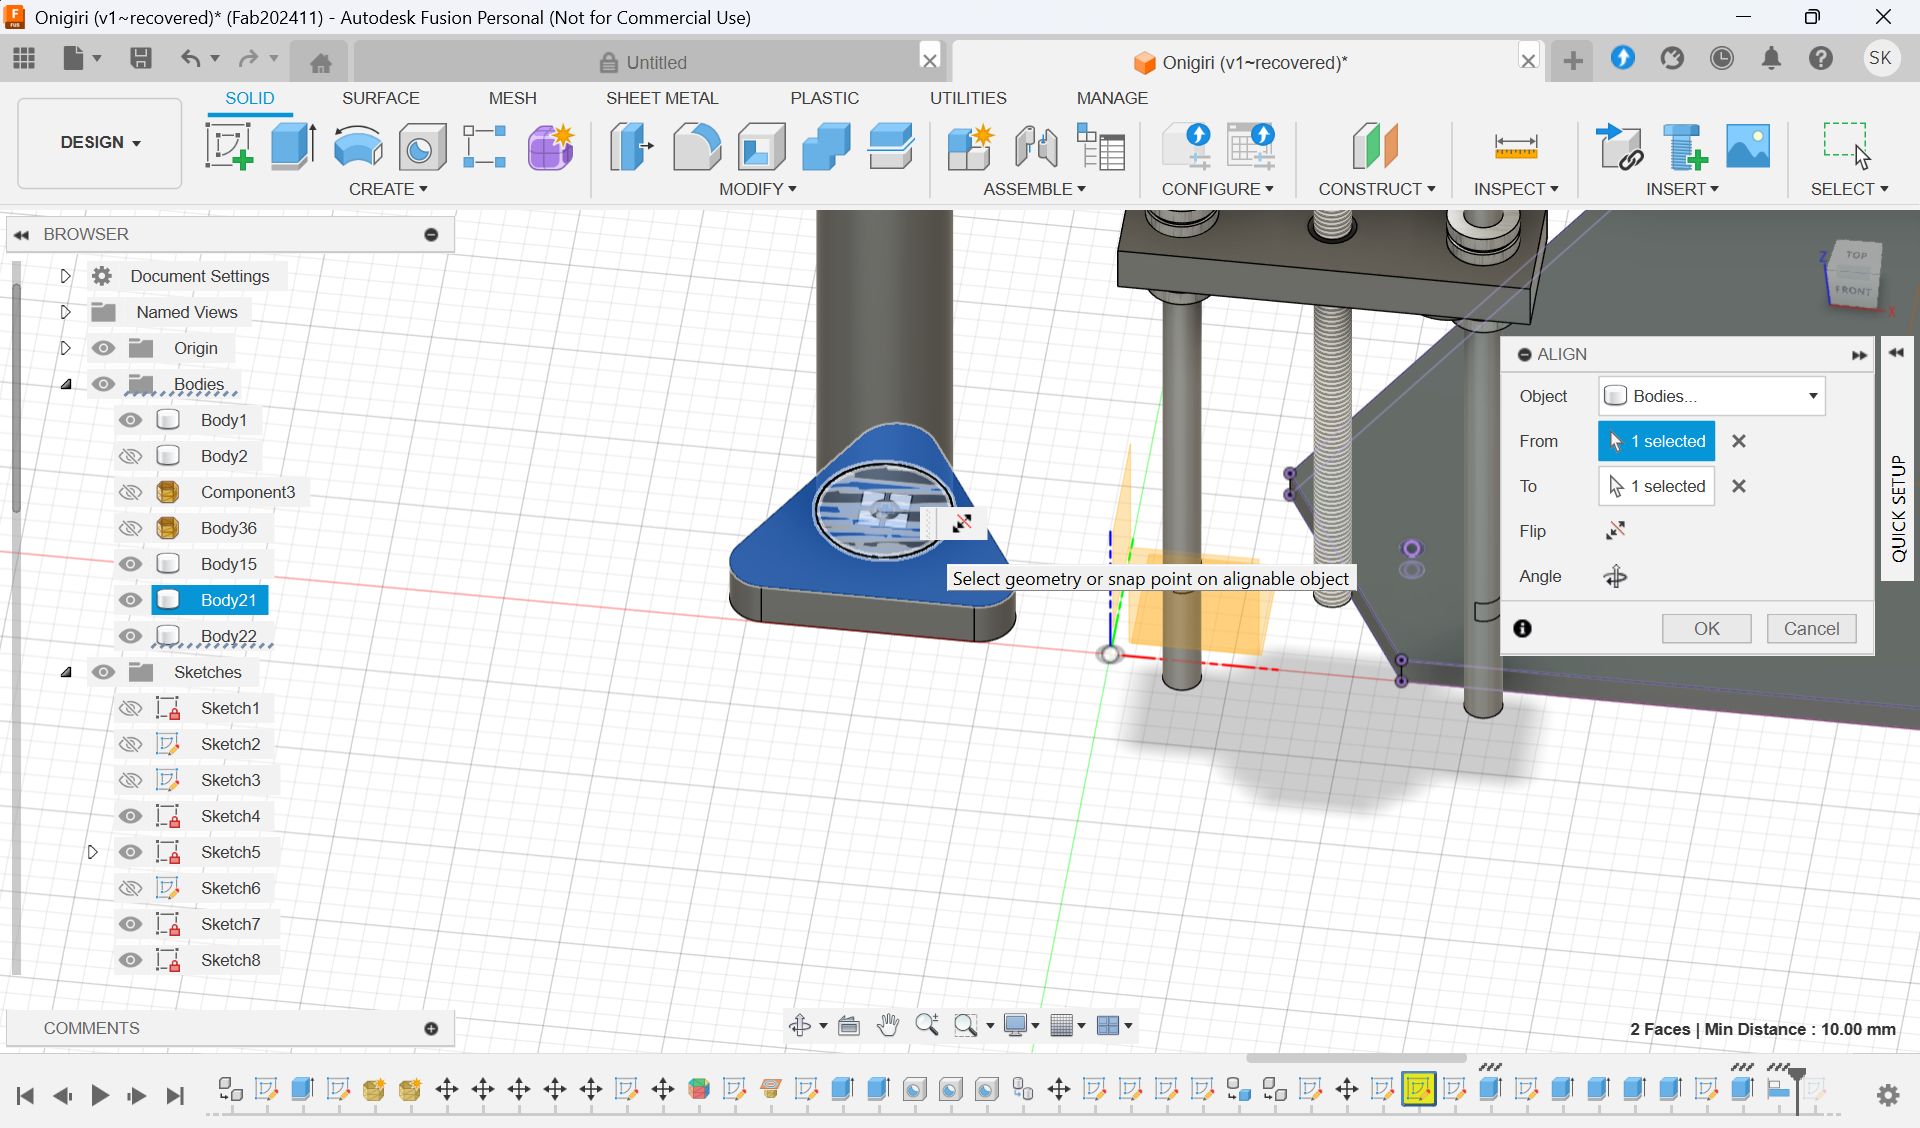Collapse the Bodies folder

click(x=66, y=384)
